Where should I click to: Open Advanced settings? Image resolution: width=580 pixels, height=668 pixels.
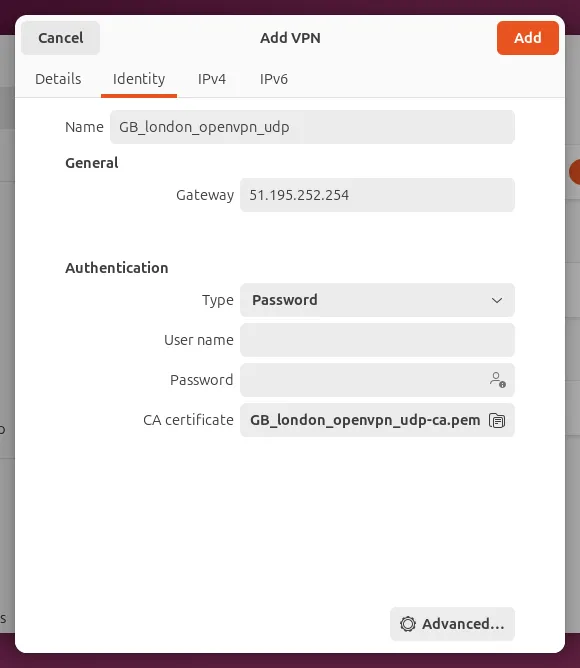[452, 624]
